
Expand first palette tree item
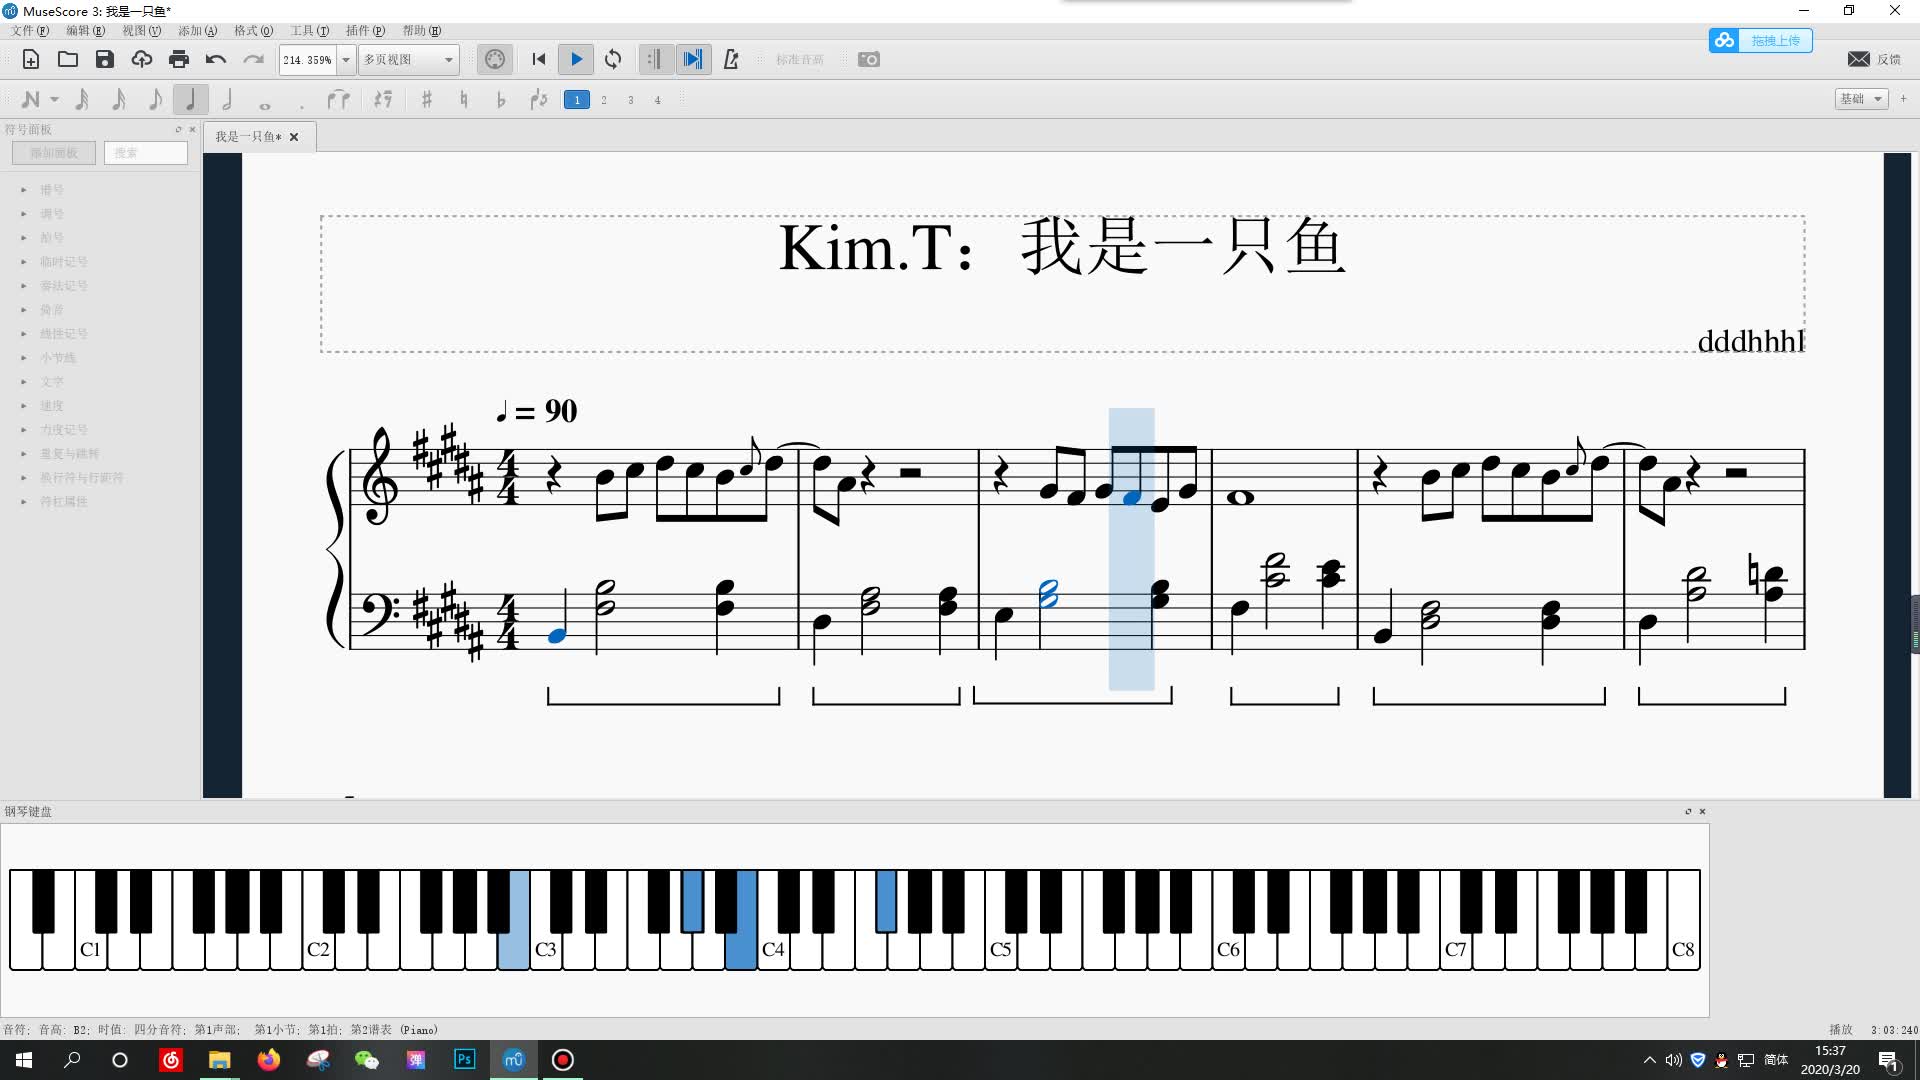tap(24, 189)
